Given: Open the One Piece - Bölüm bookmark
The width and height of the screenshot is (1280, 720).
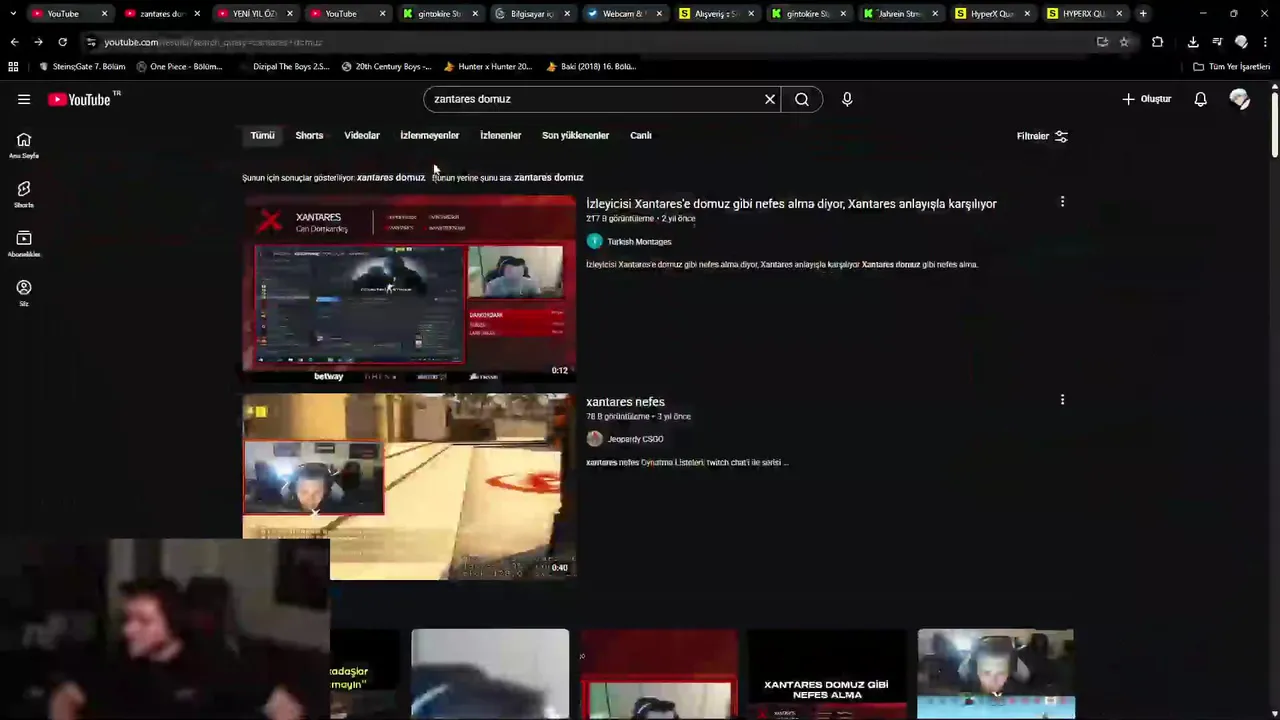Looking at the screenshot, I should tap(179, 66).
